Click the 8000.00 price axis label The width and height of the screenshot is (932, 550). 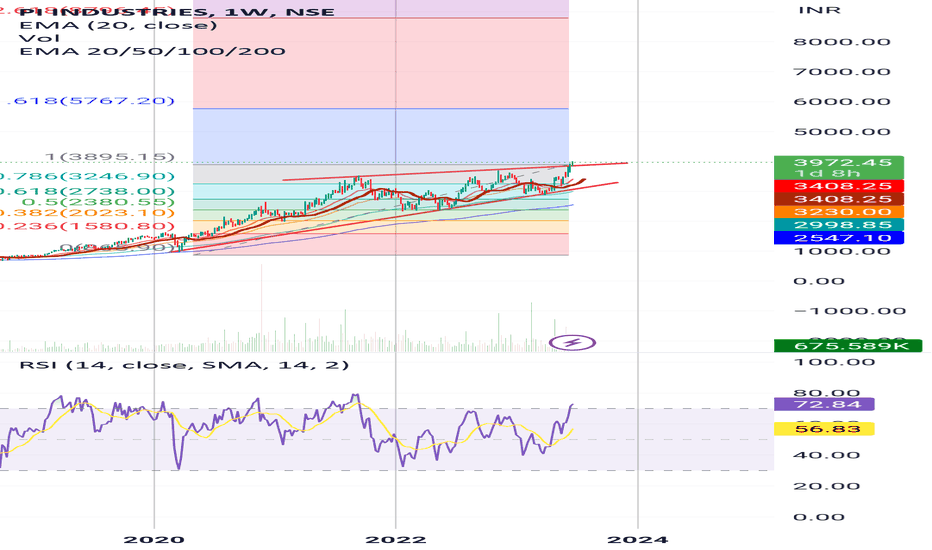click(842, 42)
